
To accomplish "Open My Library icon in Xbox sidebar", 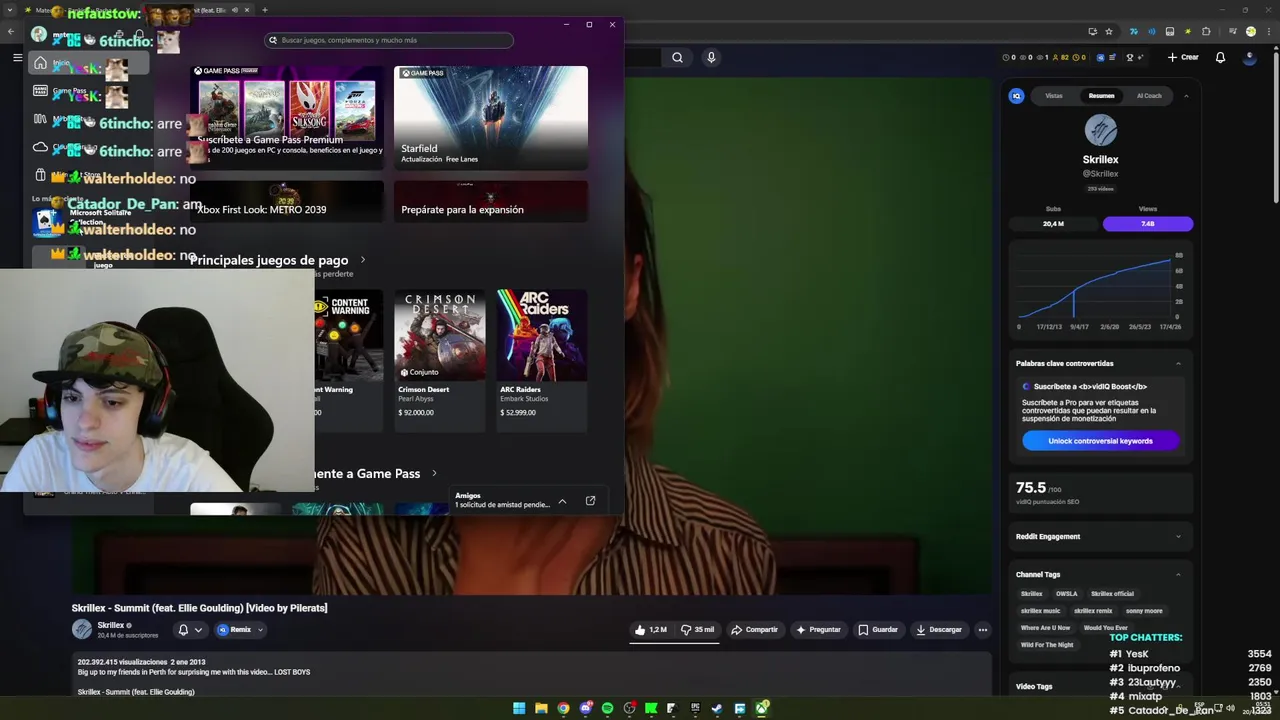I will 40,119.
